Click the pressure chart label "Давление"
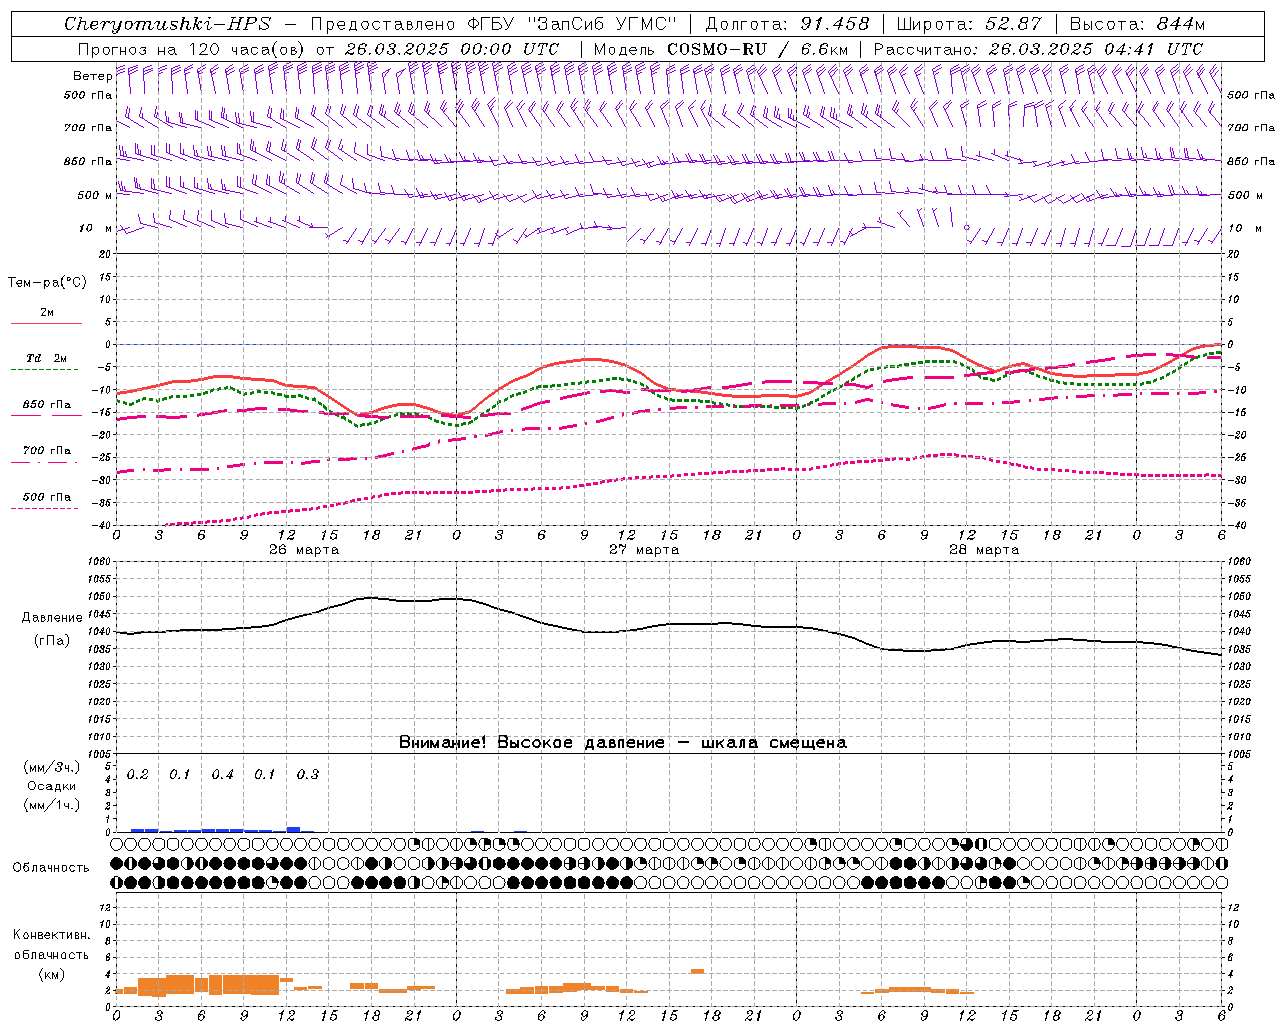 pyautogui.click(x=52, y=618)
